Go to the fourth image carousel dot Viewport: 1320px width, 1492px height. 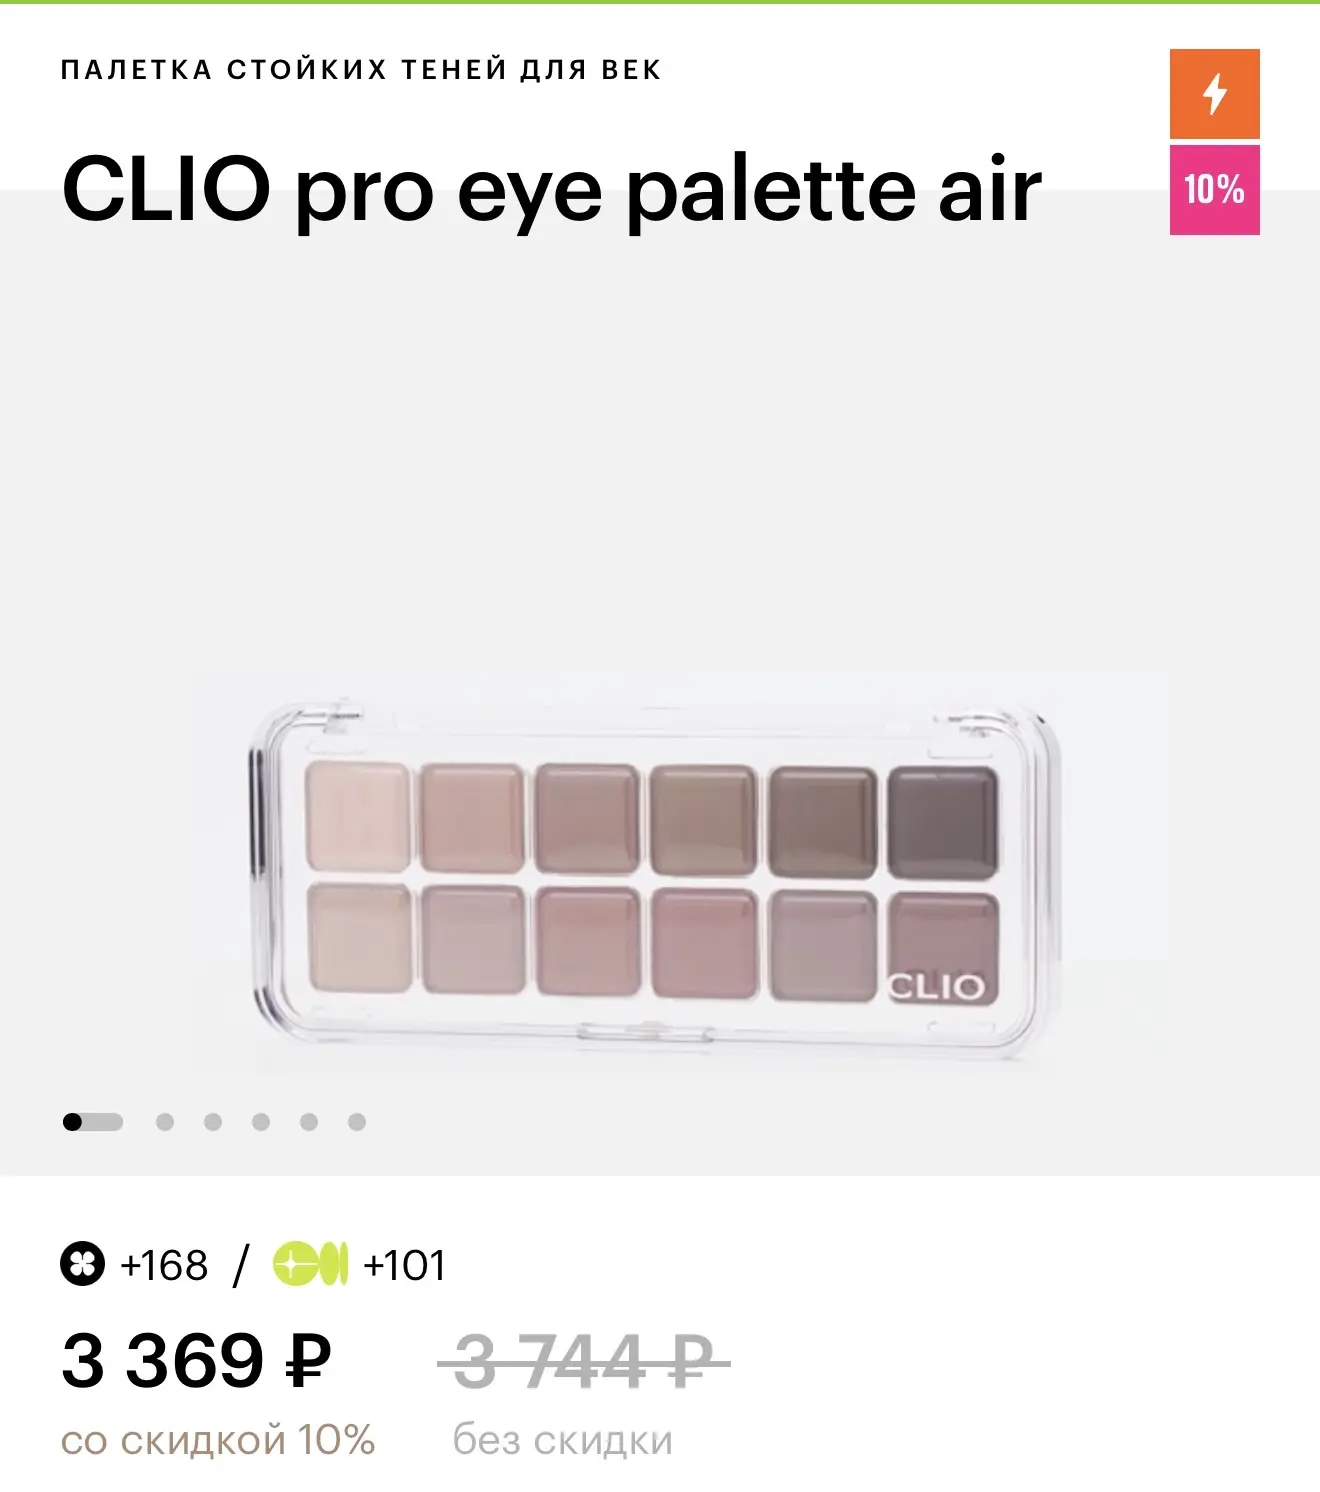coord(261,1122)
